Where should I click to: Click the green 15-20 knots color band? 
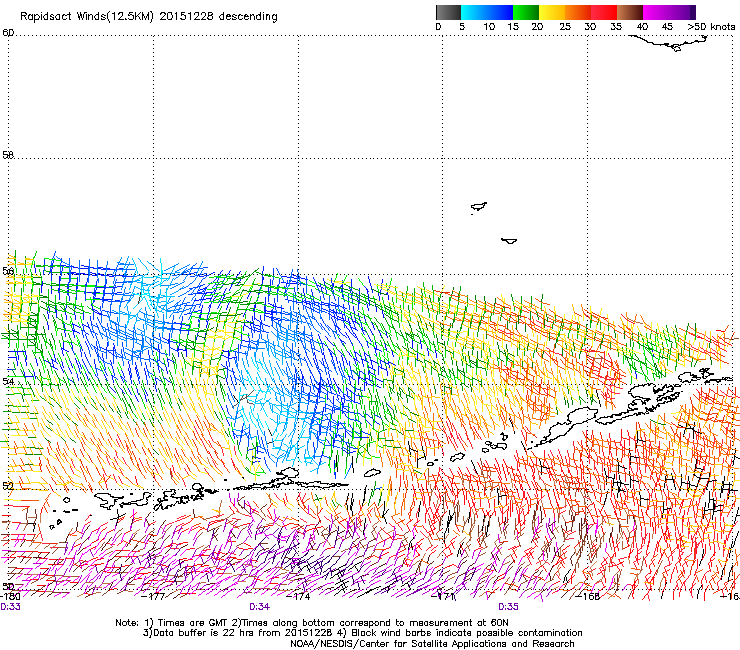pos(526,12)
